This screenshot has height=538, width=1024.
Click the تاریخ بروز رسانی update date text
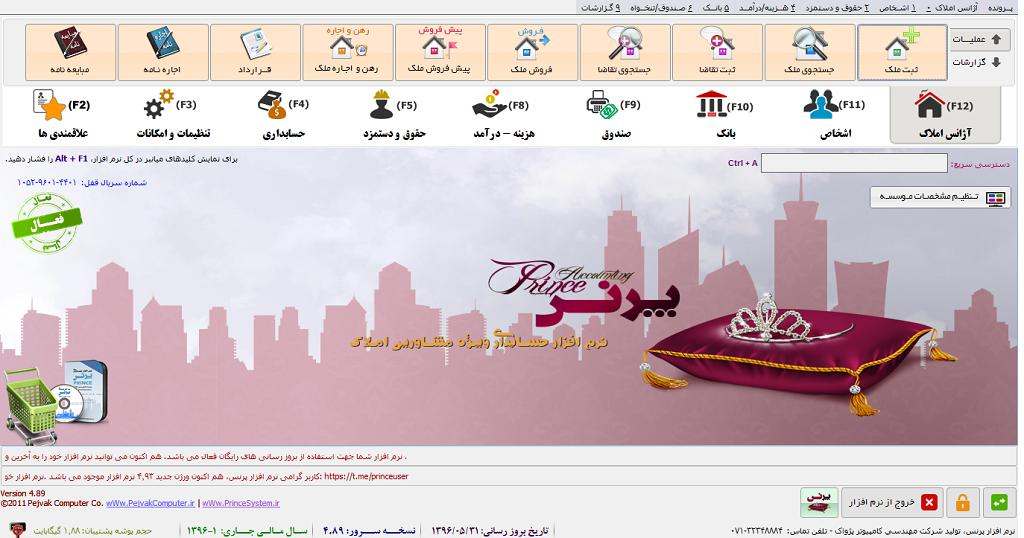point(490,531)
